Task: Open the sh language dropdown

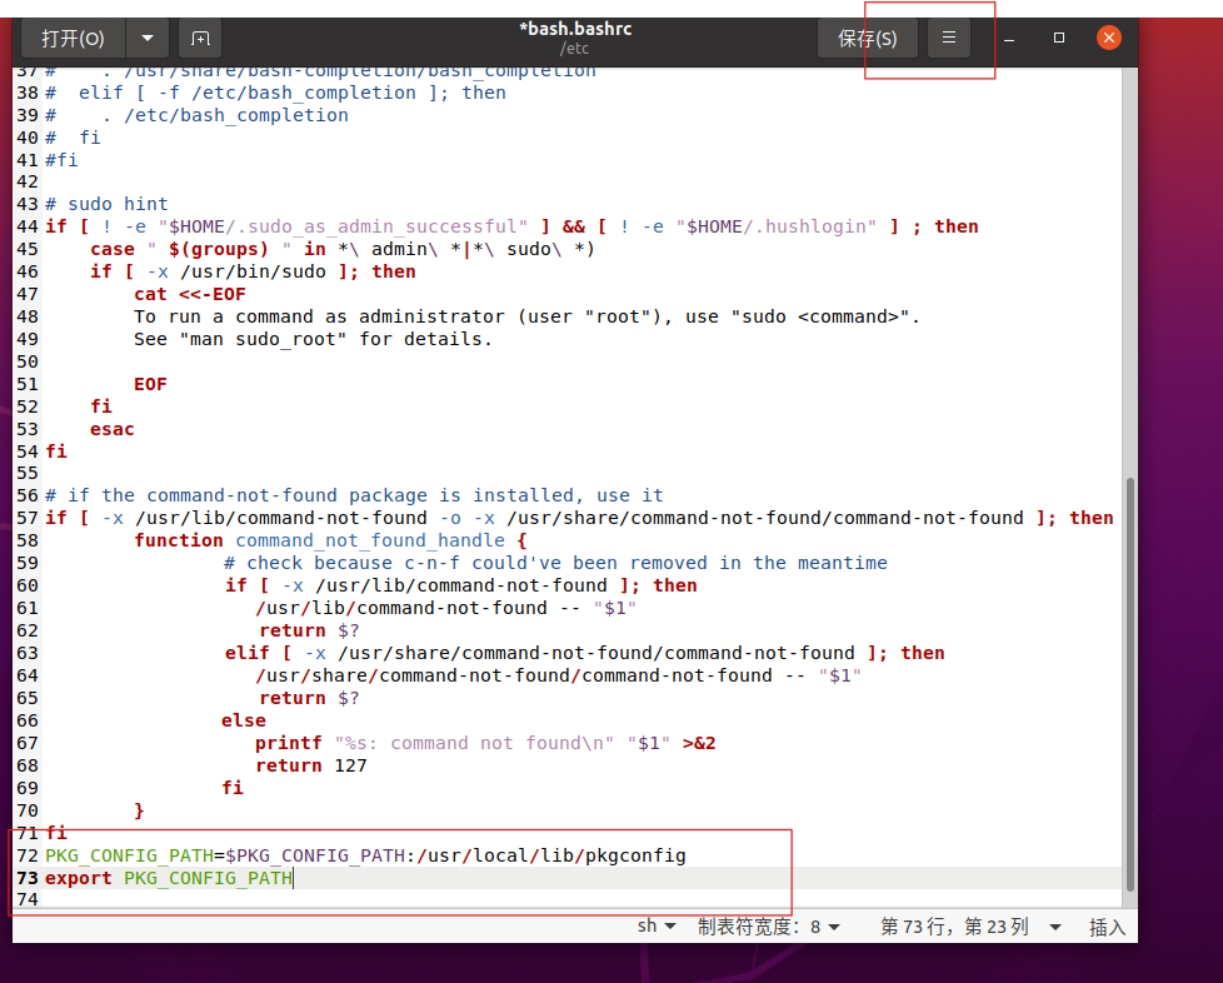Action: coord(657,926)
